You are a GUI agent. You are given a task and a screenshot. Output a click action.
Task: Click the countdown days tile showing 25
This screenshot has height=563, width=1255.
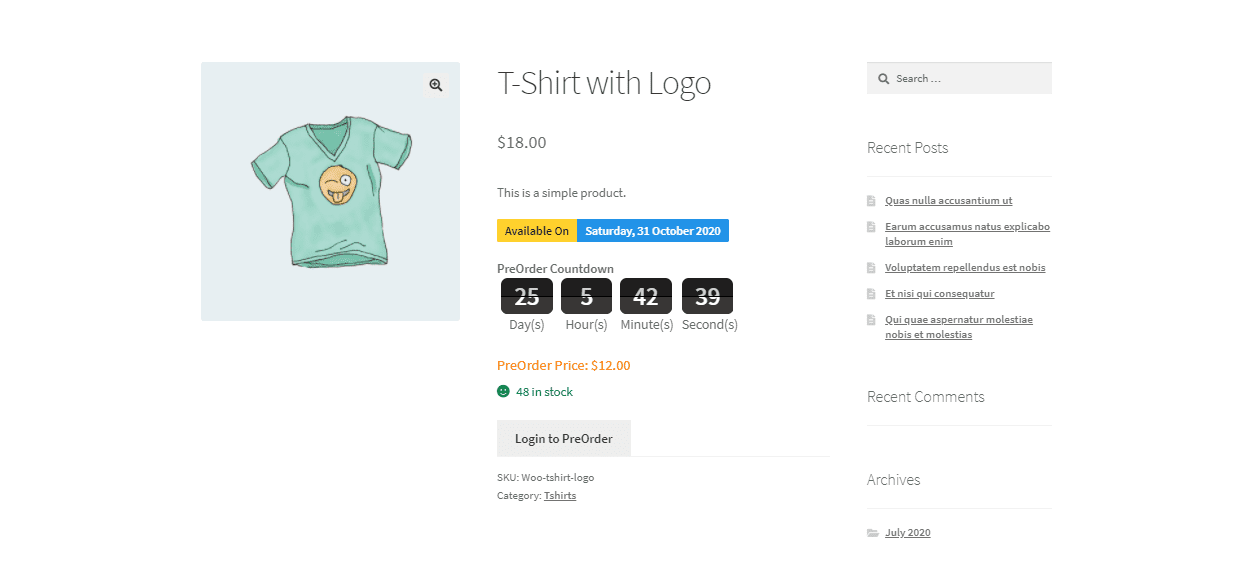(x=527, y=296)
